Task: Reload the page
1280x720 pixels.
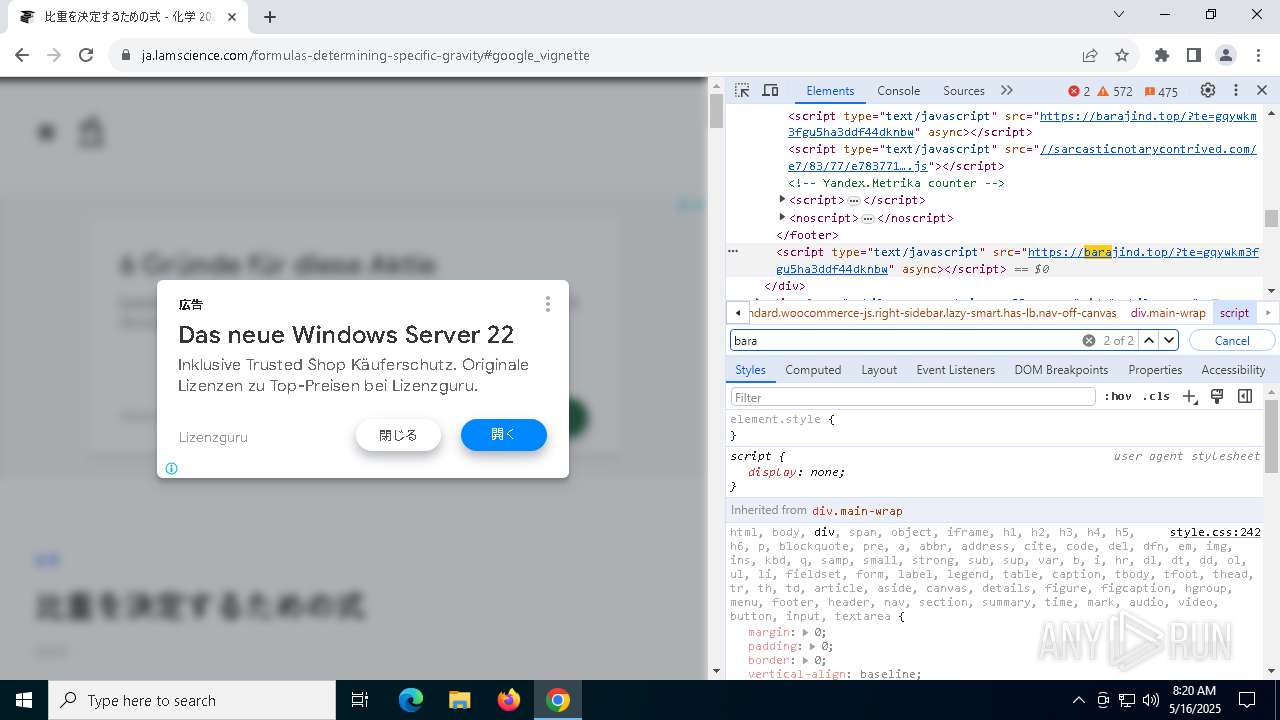Action: pyautogui.click(x=86, y=55)
